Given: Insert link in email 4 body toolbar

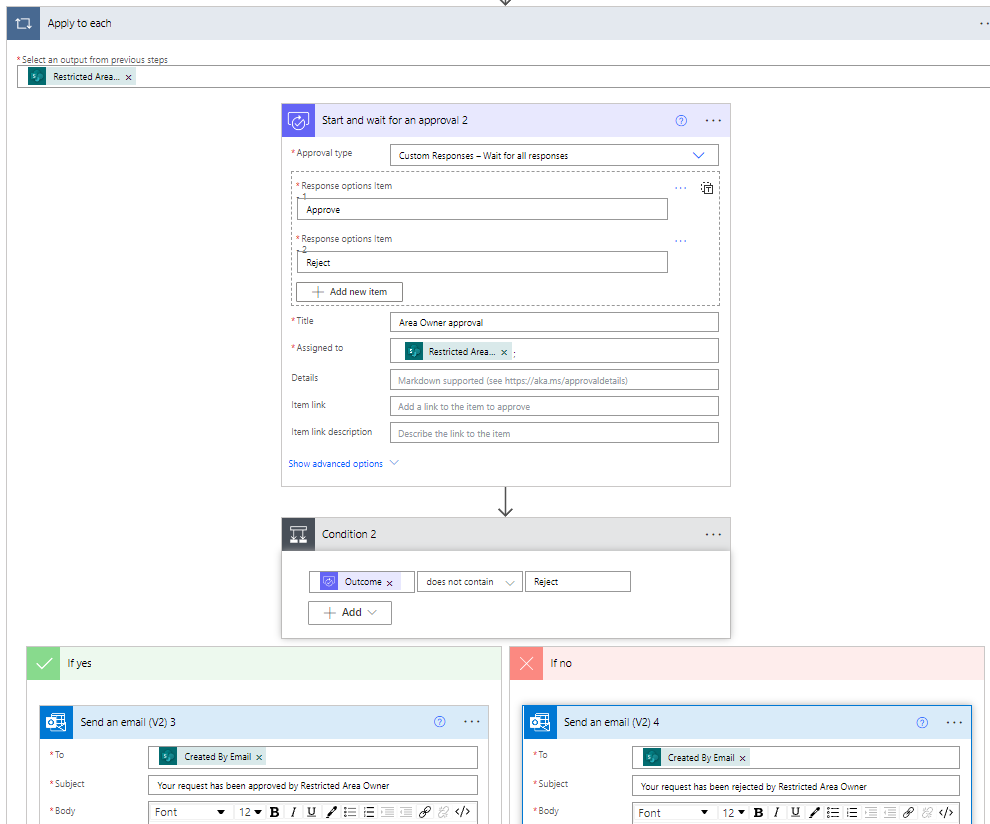Looking at the screenshot, I should tap(909, 813).
